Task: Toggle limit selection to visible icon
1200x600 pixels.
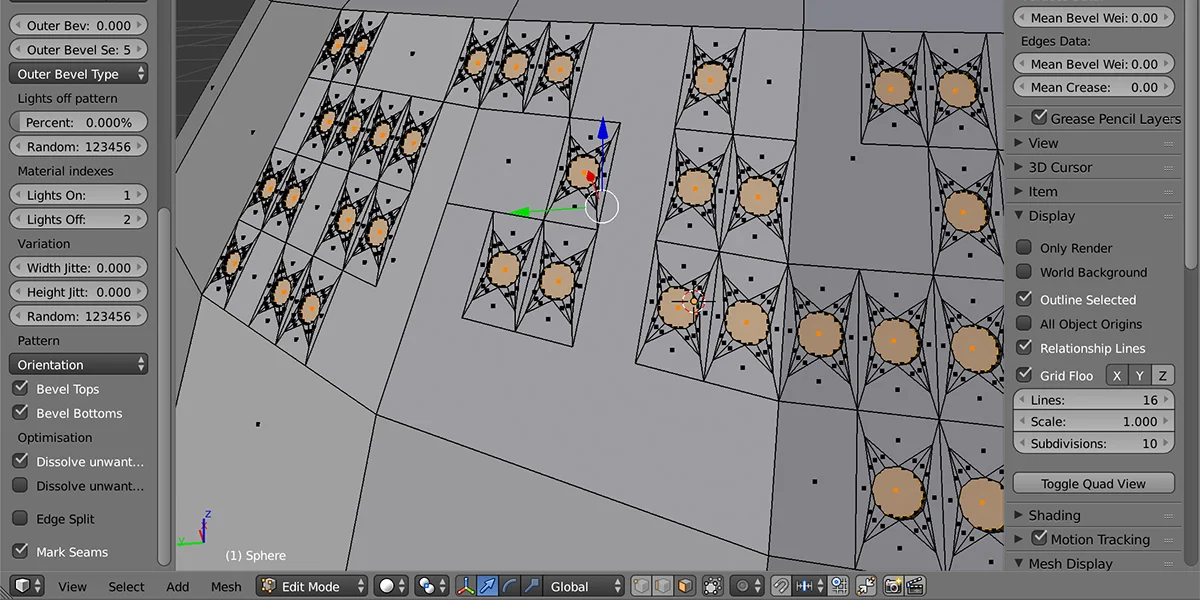Action: [x=713, y=585]
